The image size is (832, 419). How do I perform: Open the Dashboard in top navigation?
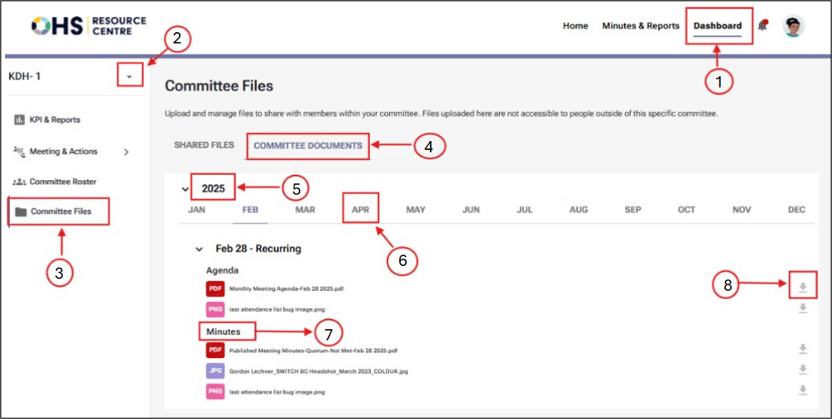(718, 26)
